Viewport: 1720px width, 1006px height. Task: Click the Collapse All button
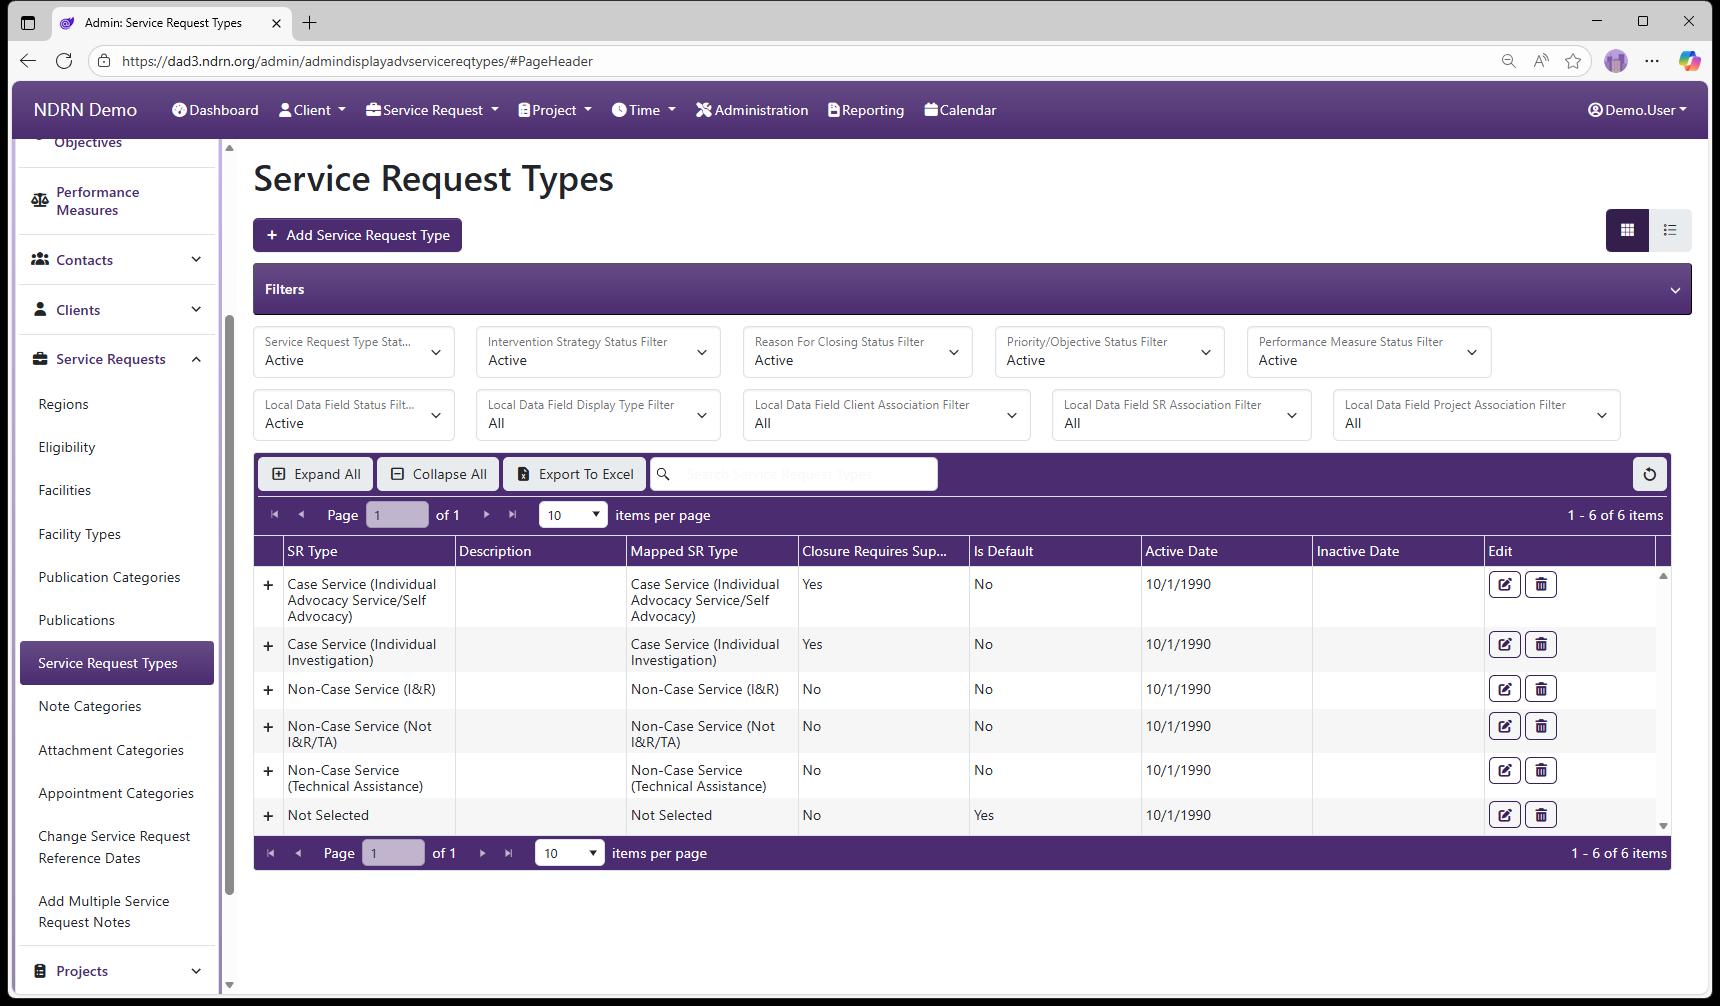click(x=438, y=474)
